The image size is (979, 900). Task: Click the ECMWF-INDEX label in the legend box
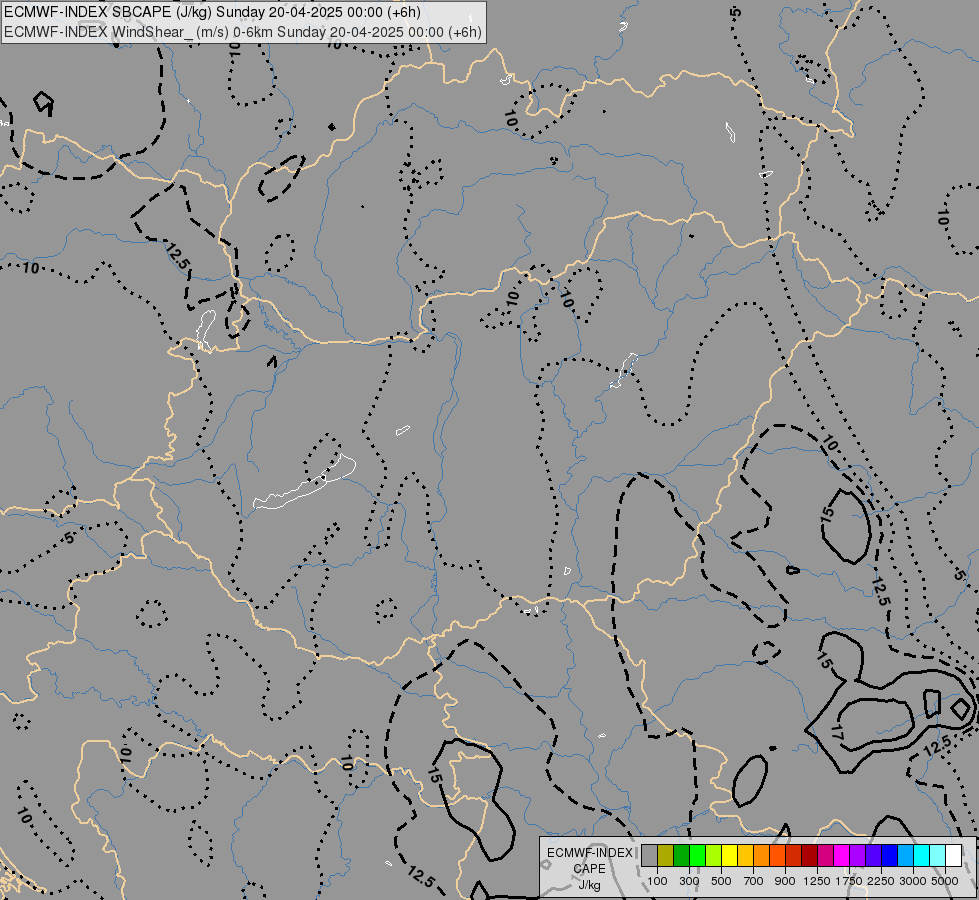[589, 853]
